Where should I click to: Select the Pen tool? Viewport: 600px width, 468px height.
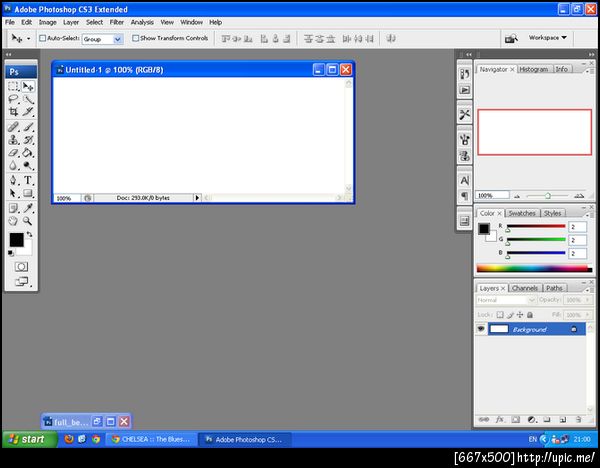[x=13, y=180]
